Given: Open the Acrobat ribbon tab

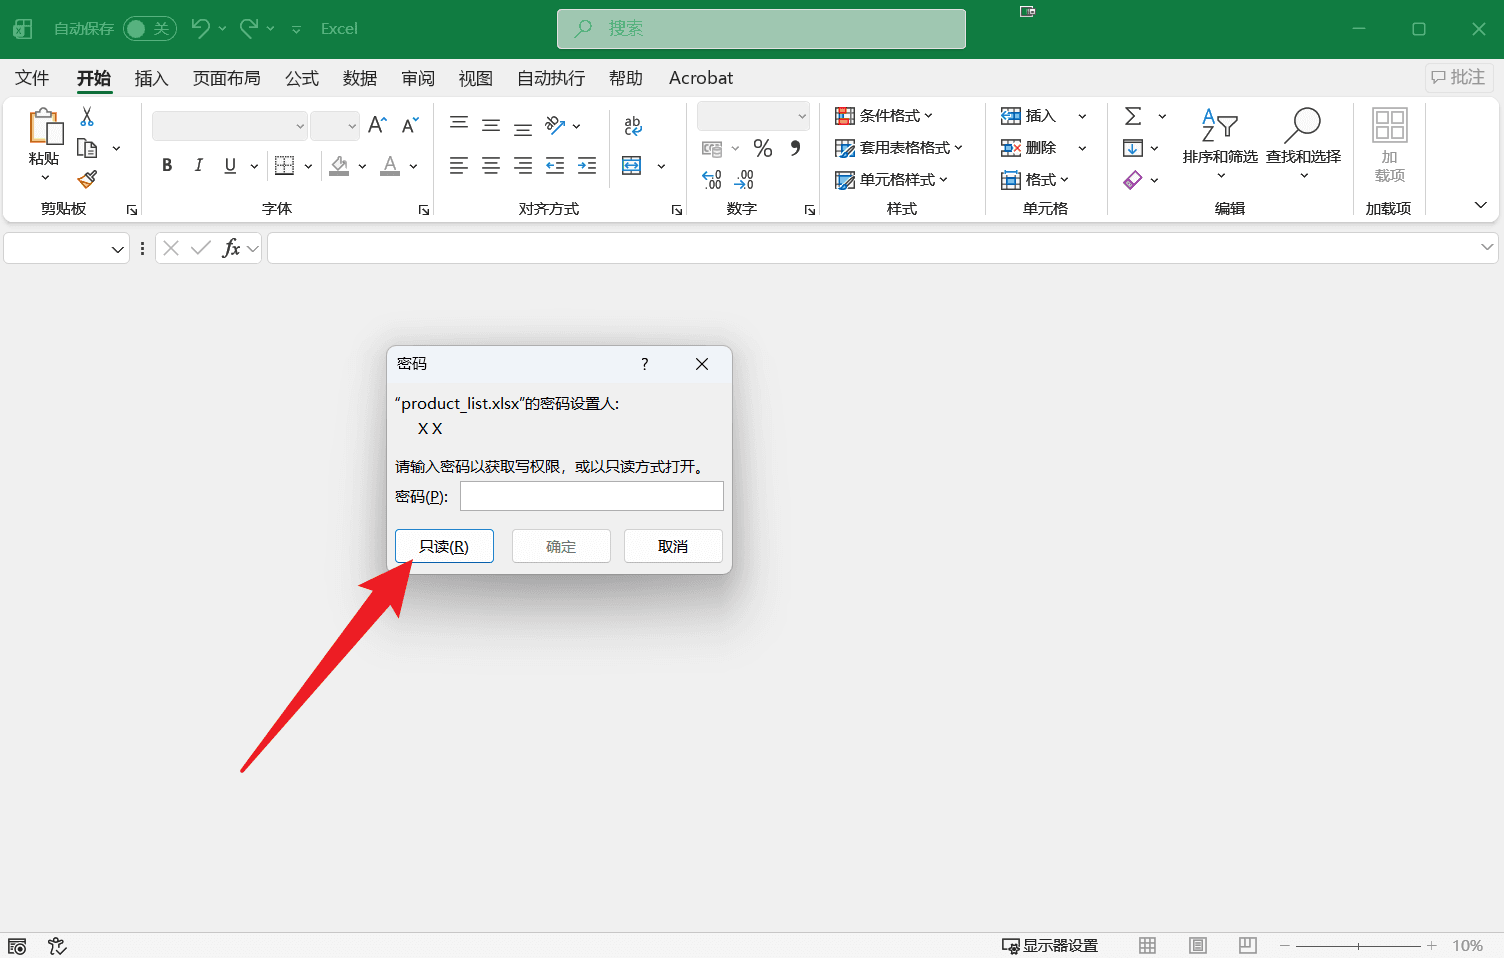Looking at the screenshot, I should pos(700,78).
